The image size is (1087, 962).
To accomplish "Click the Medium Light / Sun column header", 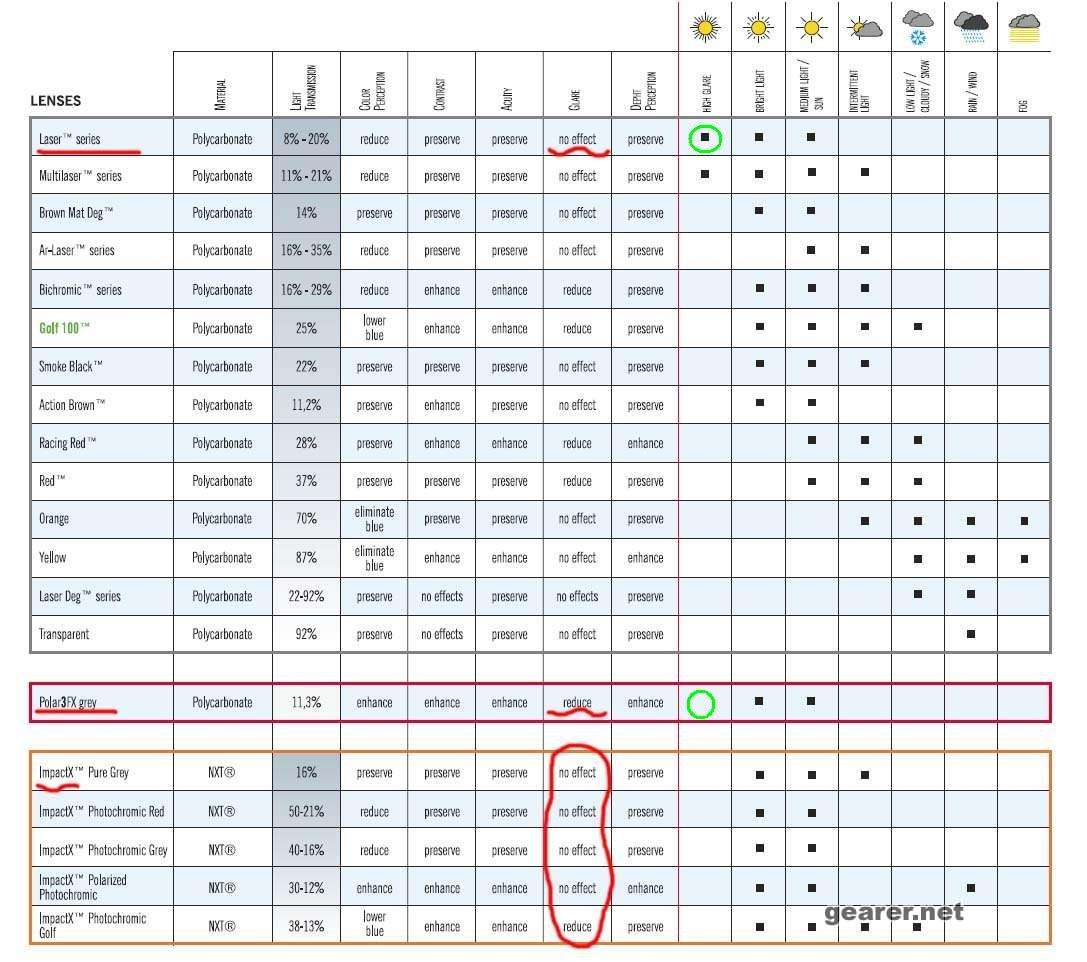I will [x=811, y=87].
